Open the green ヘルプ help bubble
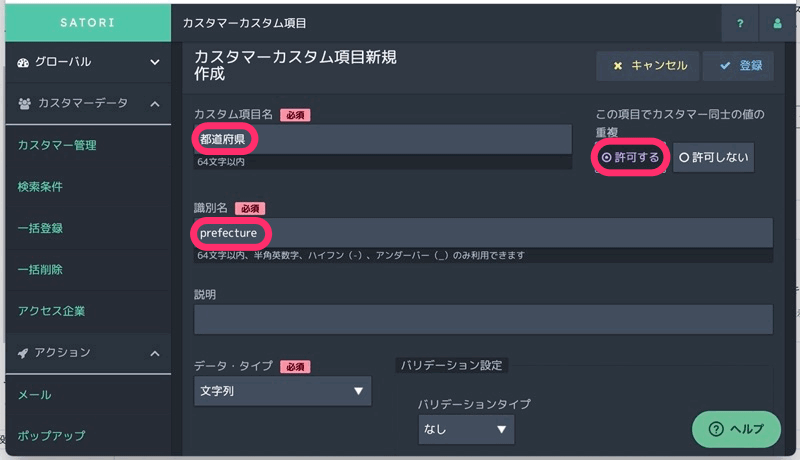 pos(736,429)
